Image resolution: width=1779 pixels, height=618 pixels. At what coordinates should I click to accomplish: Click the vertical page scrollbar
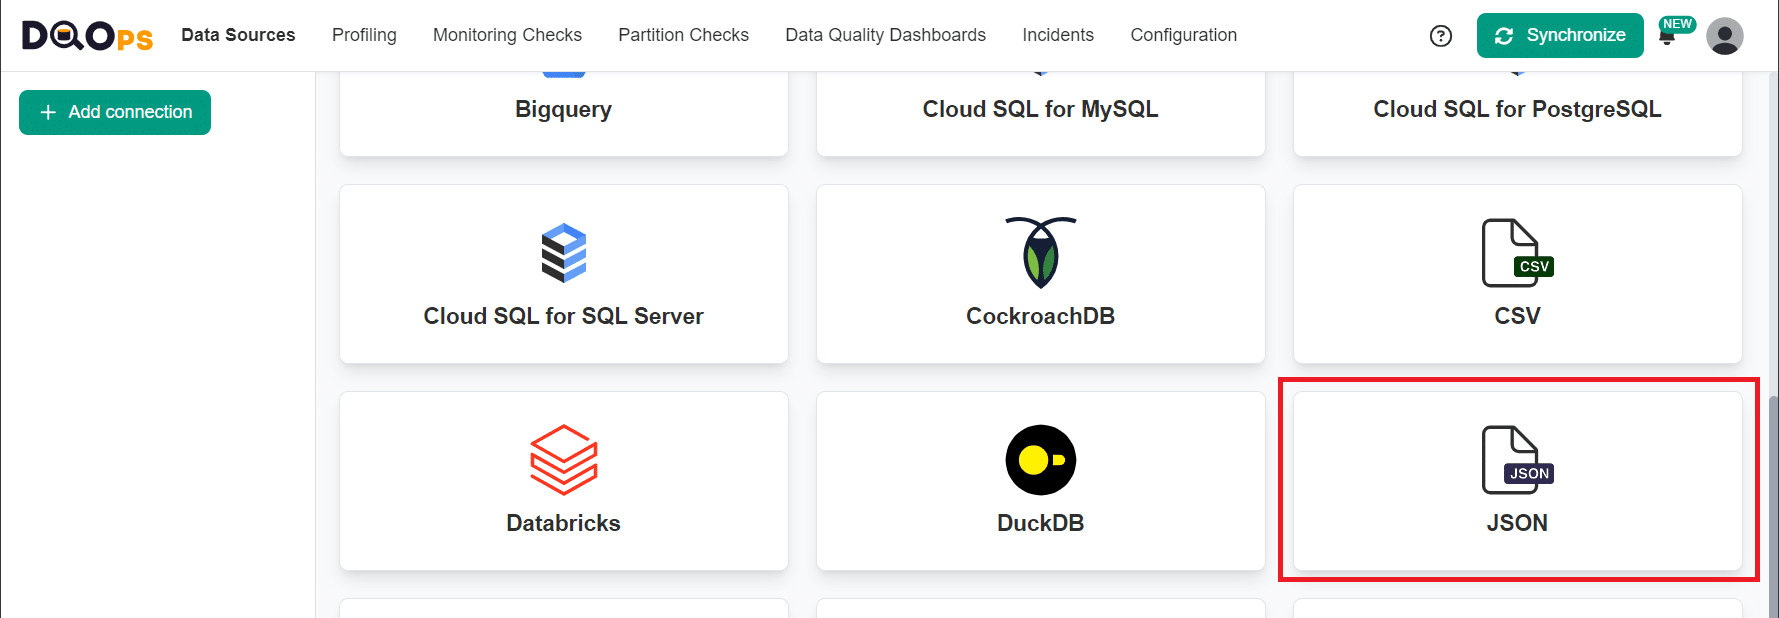(1773, 505)
